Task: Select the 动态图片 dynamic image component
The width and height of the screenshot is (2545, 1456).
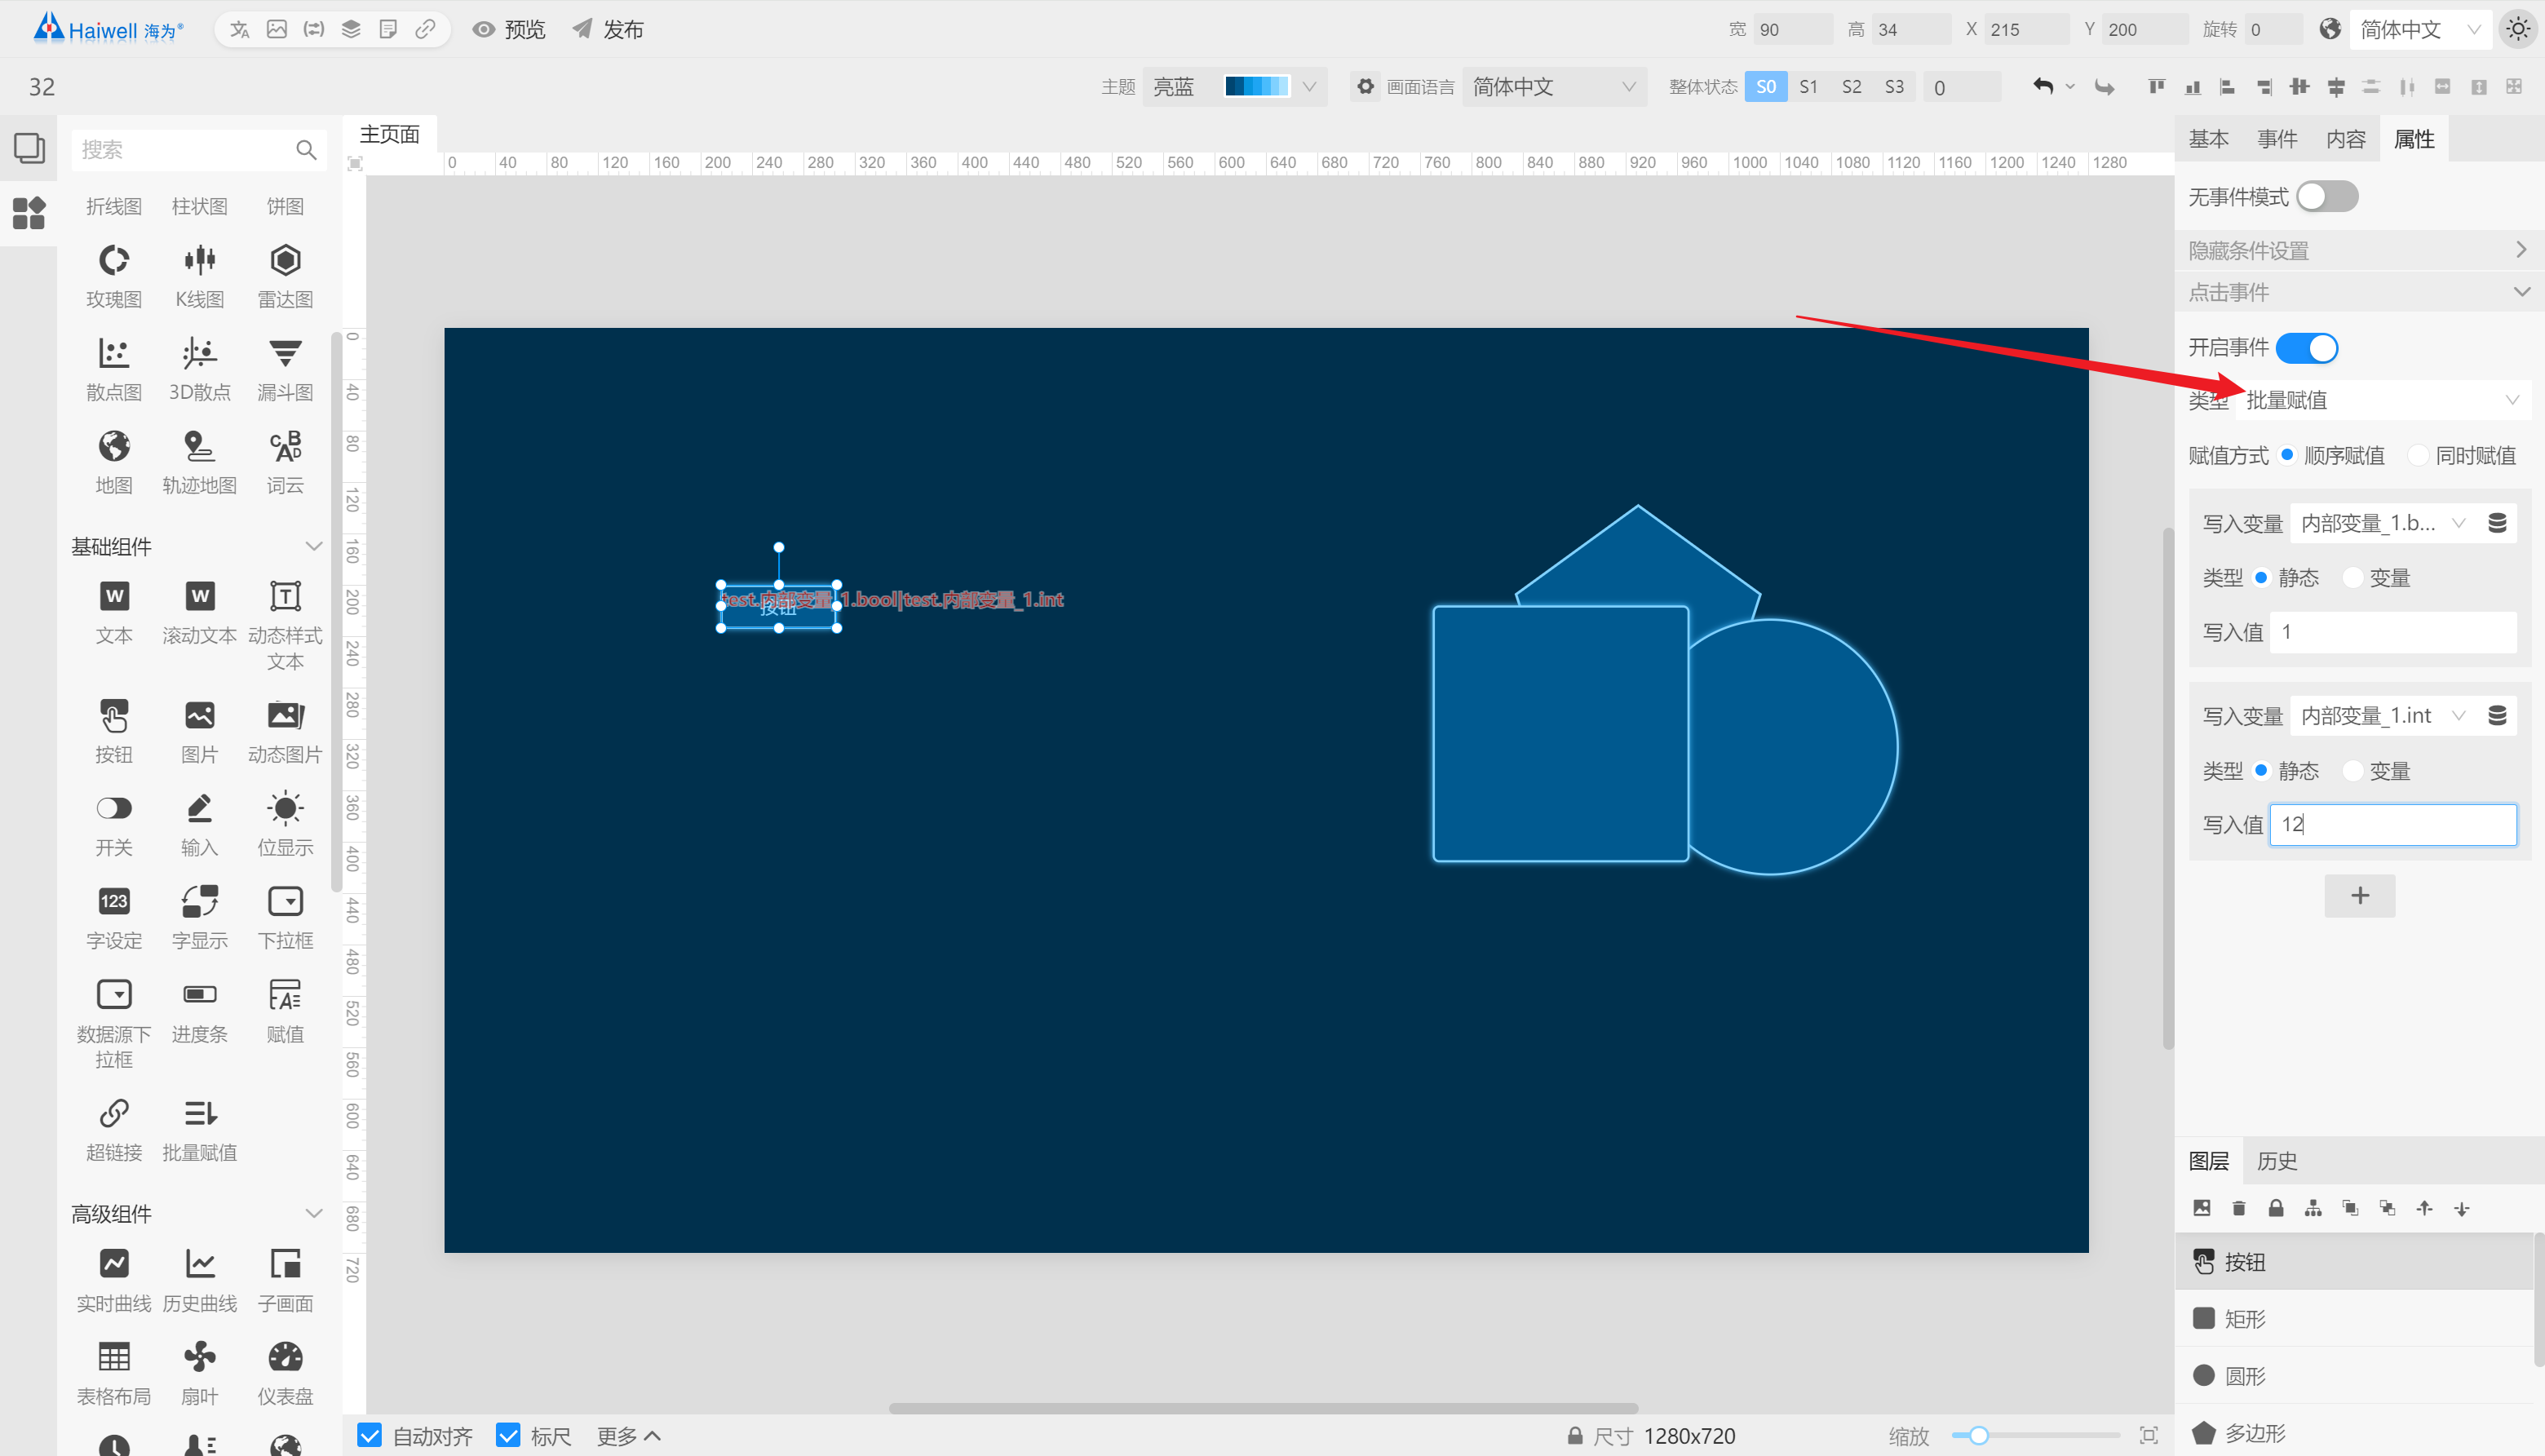Action: pyautogui.click(x=285, y=731)
